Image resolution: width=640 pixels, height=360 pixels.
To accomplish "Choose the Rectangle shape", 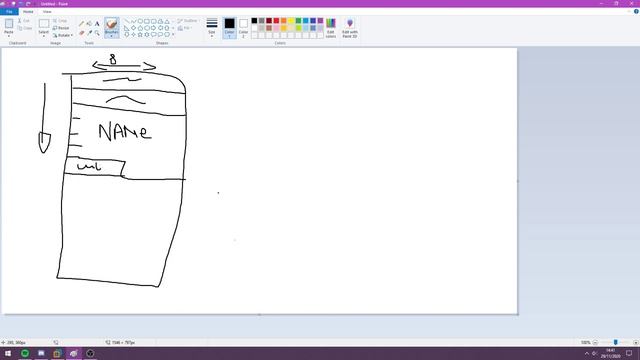I will 147,21.
